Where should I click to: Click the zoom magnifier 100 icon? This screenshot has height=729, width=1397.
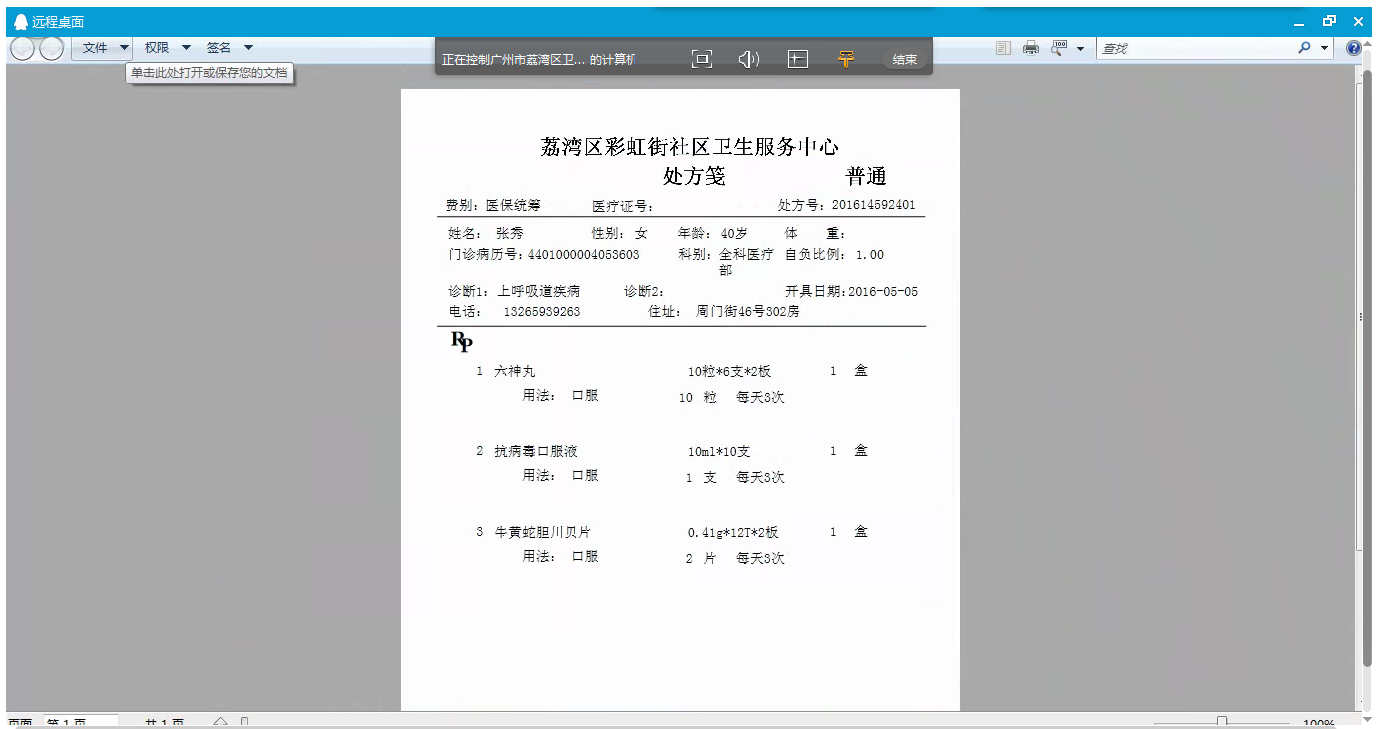1059,48
